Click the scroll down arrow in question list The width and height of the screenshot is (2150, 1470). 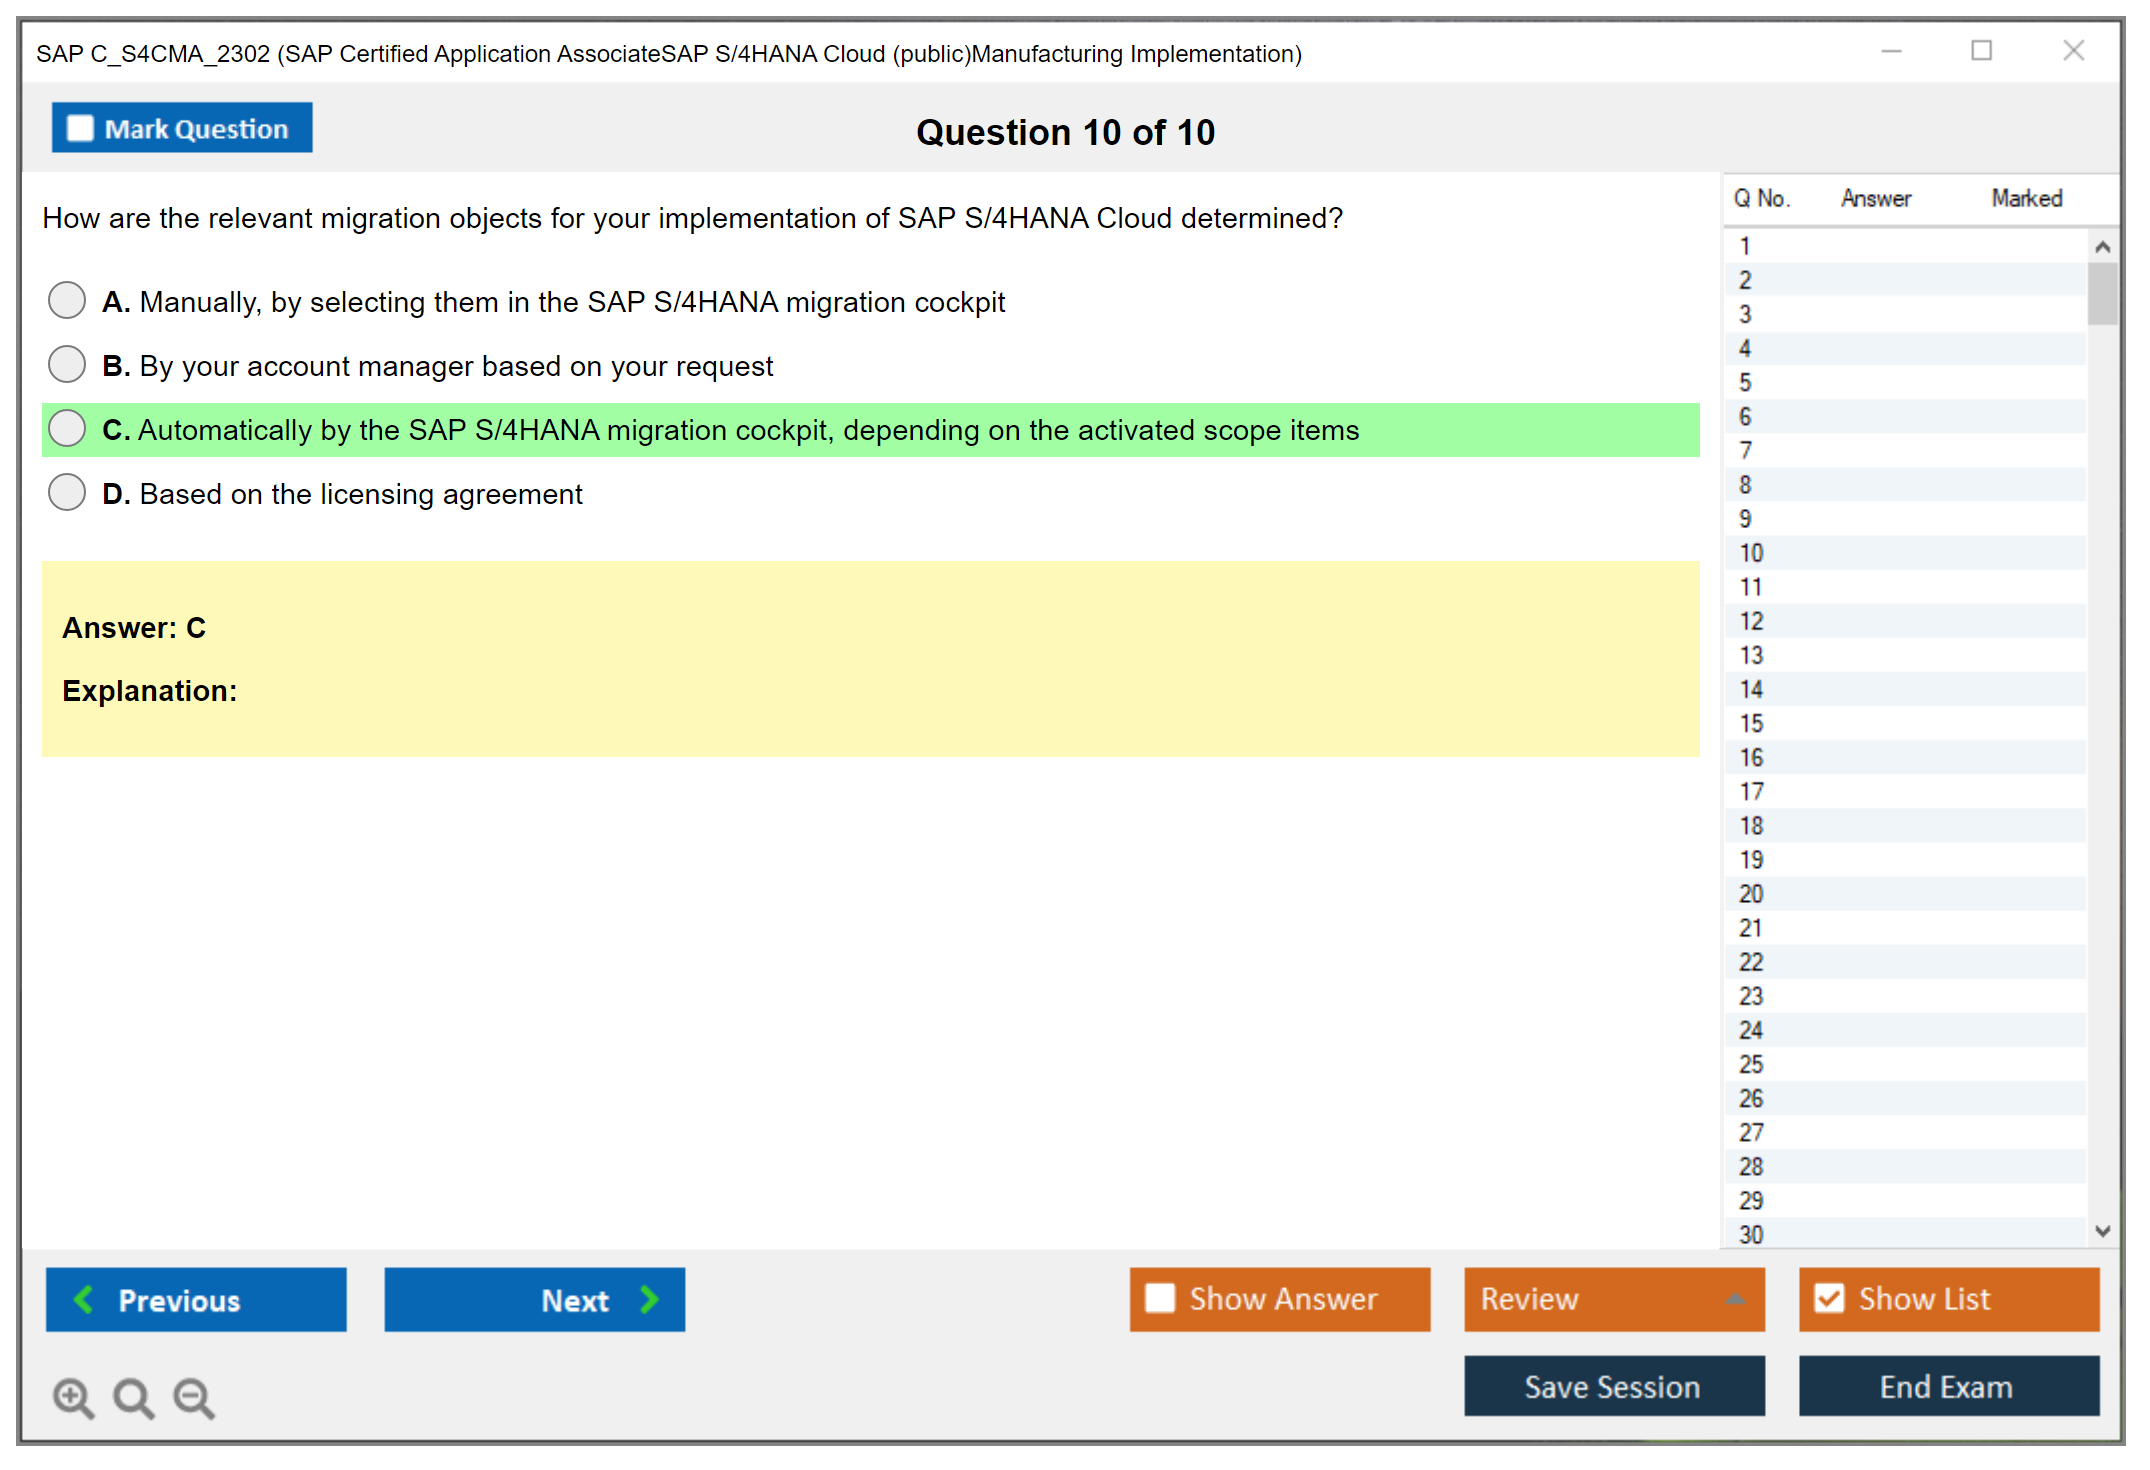pyautogui.click(x=2102, y=1231)
